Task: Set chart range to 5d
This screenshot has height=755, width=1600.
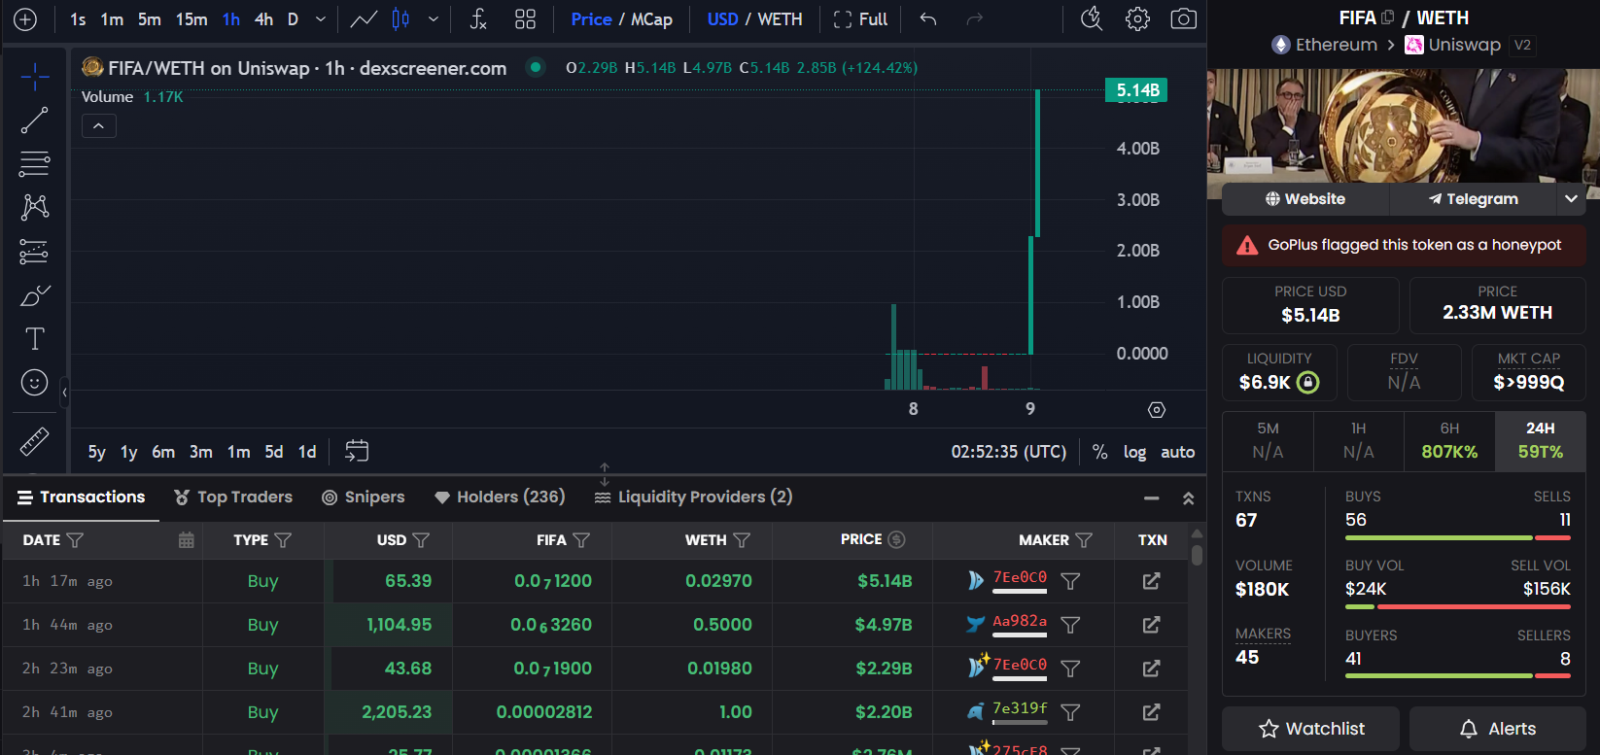Action: tap(274, 452)
